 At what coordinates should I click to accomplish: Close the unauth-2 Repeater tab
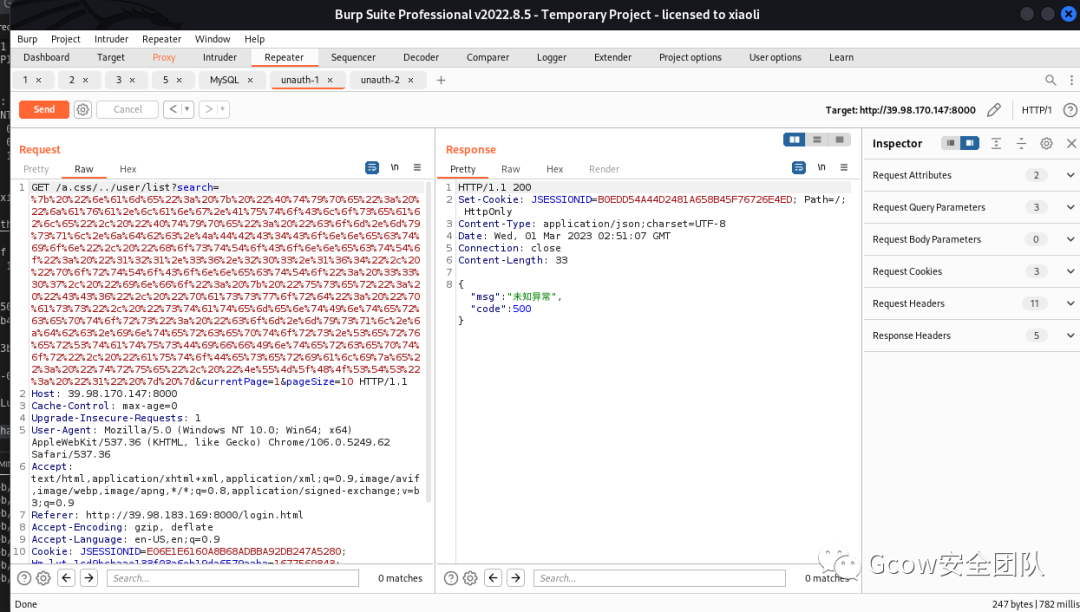(411, 81)
